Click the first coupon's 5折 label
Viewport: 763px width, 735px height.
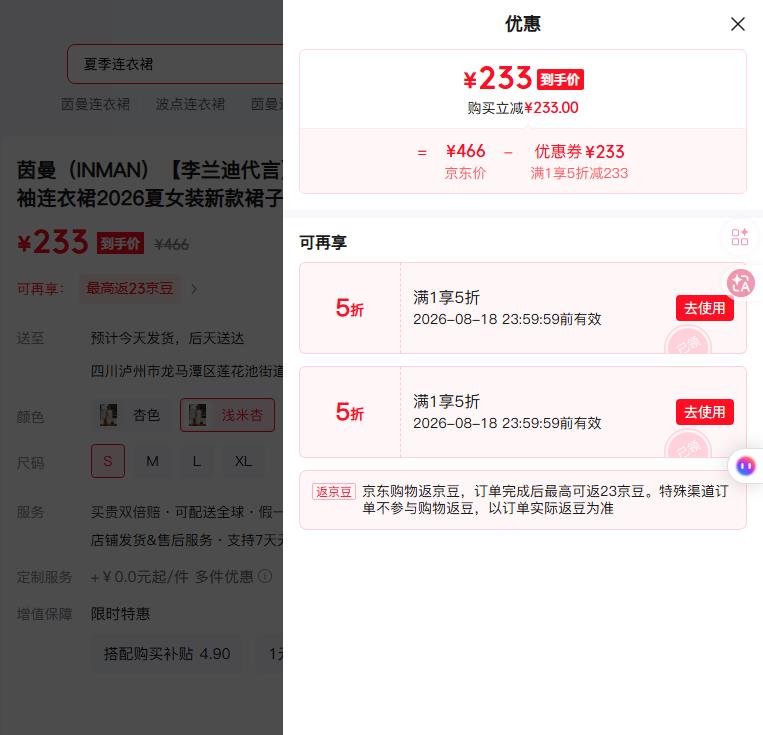click(x=349, y=308)
